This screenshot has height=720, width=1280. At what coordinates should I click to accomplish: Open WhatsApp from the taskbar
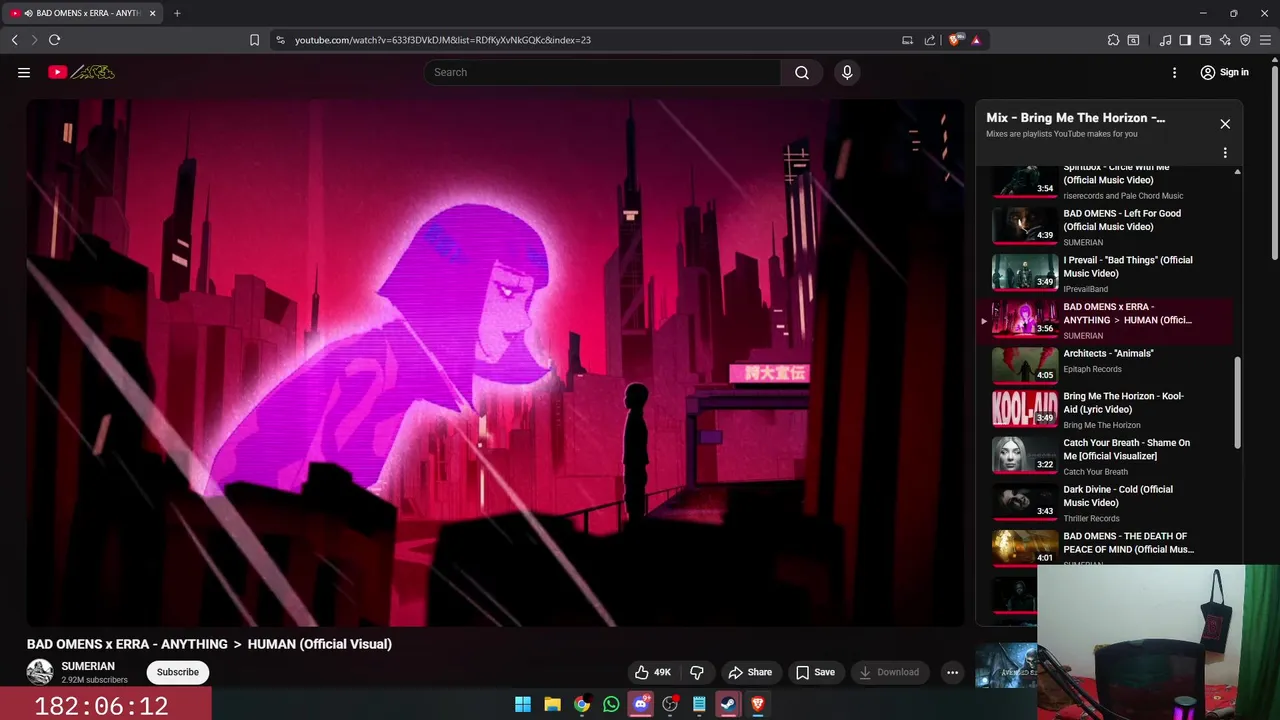tap(611, 704)
